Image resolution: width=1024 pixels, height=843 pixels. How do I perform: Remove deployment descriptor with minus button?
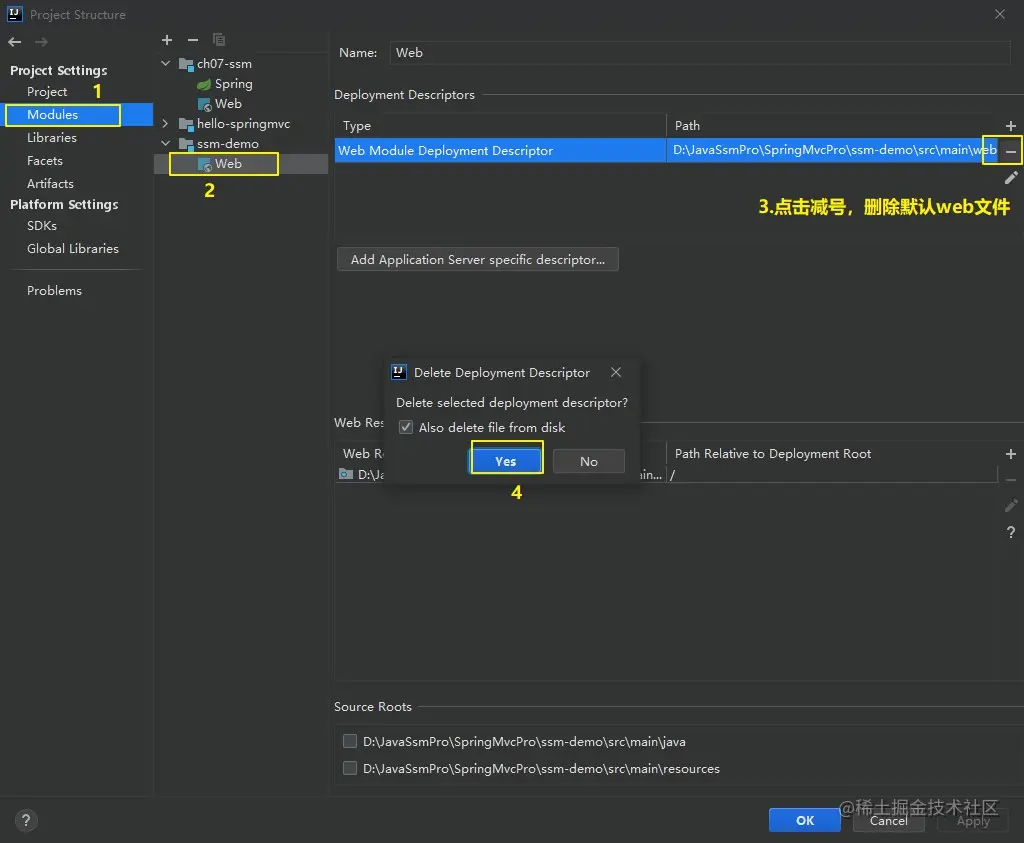[1010, 151]
